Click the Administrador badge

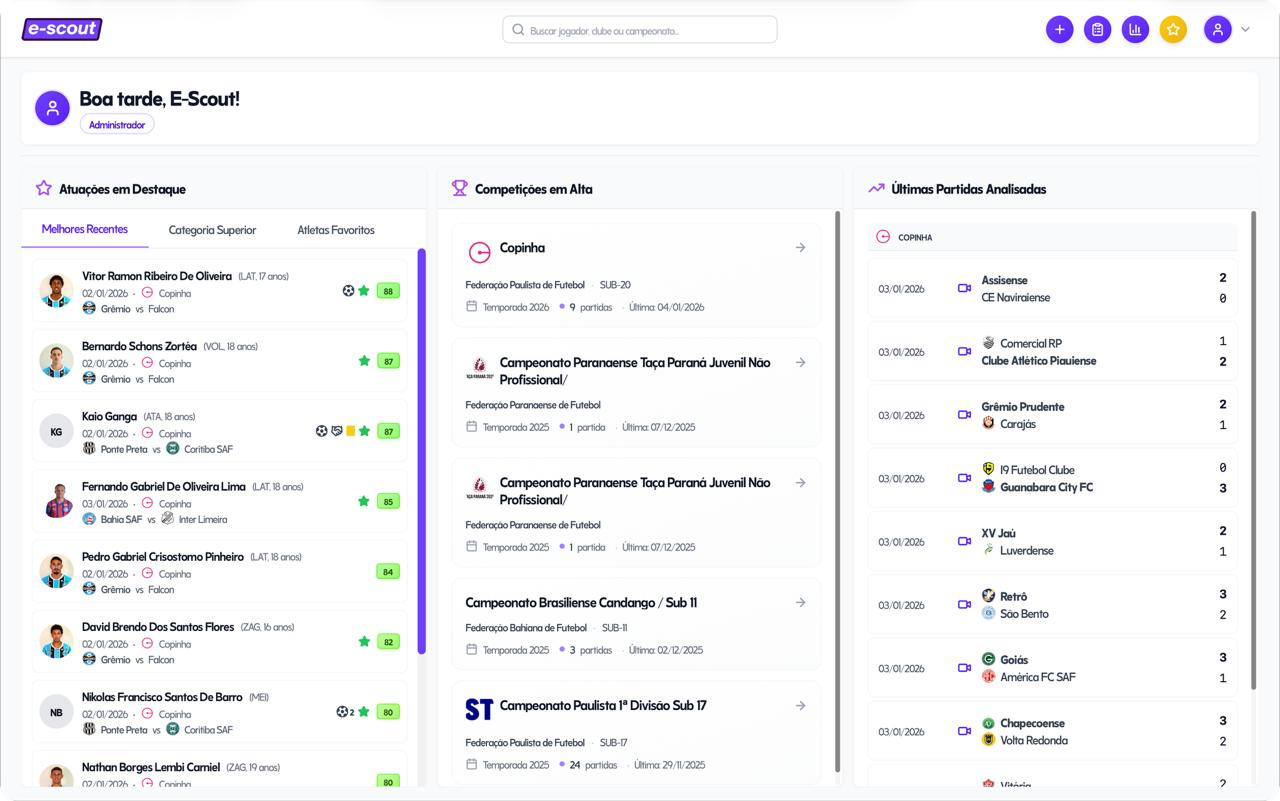point(117,125)
